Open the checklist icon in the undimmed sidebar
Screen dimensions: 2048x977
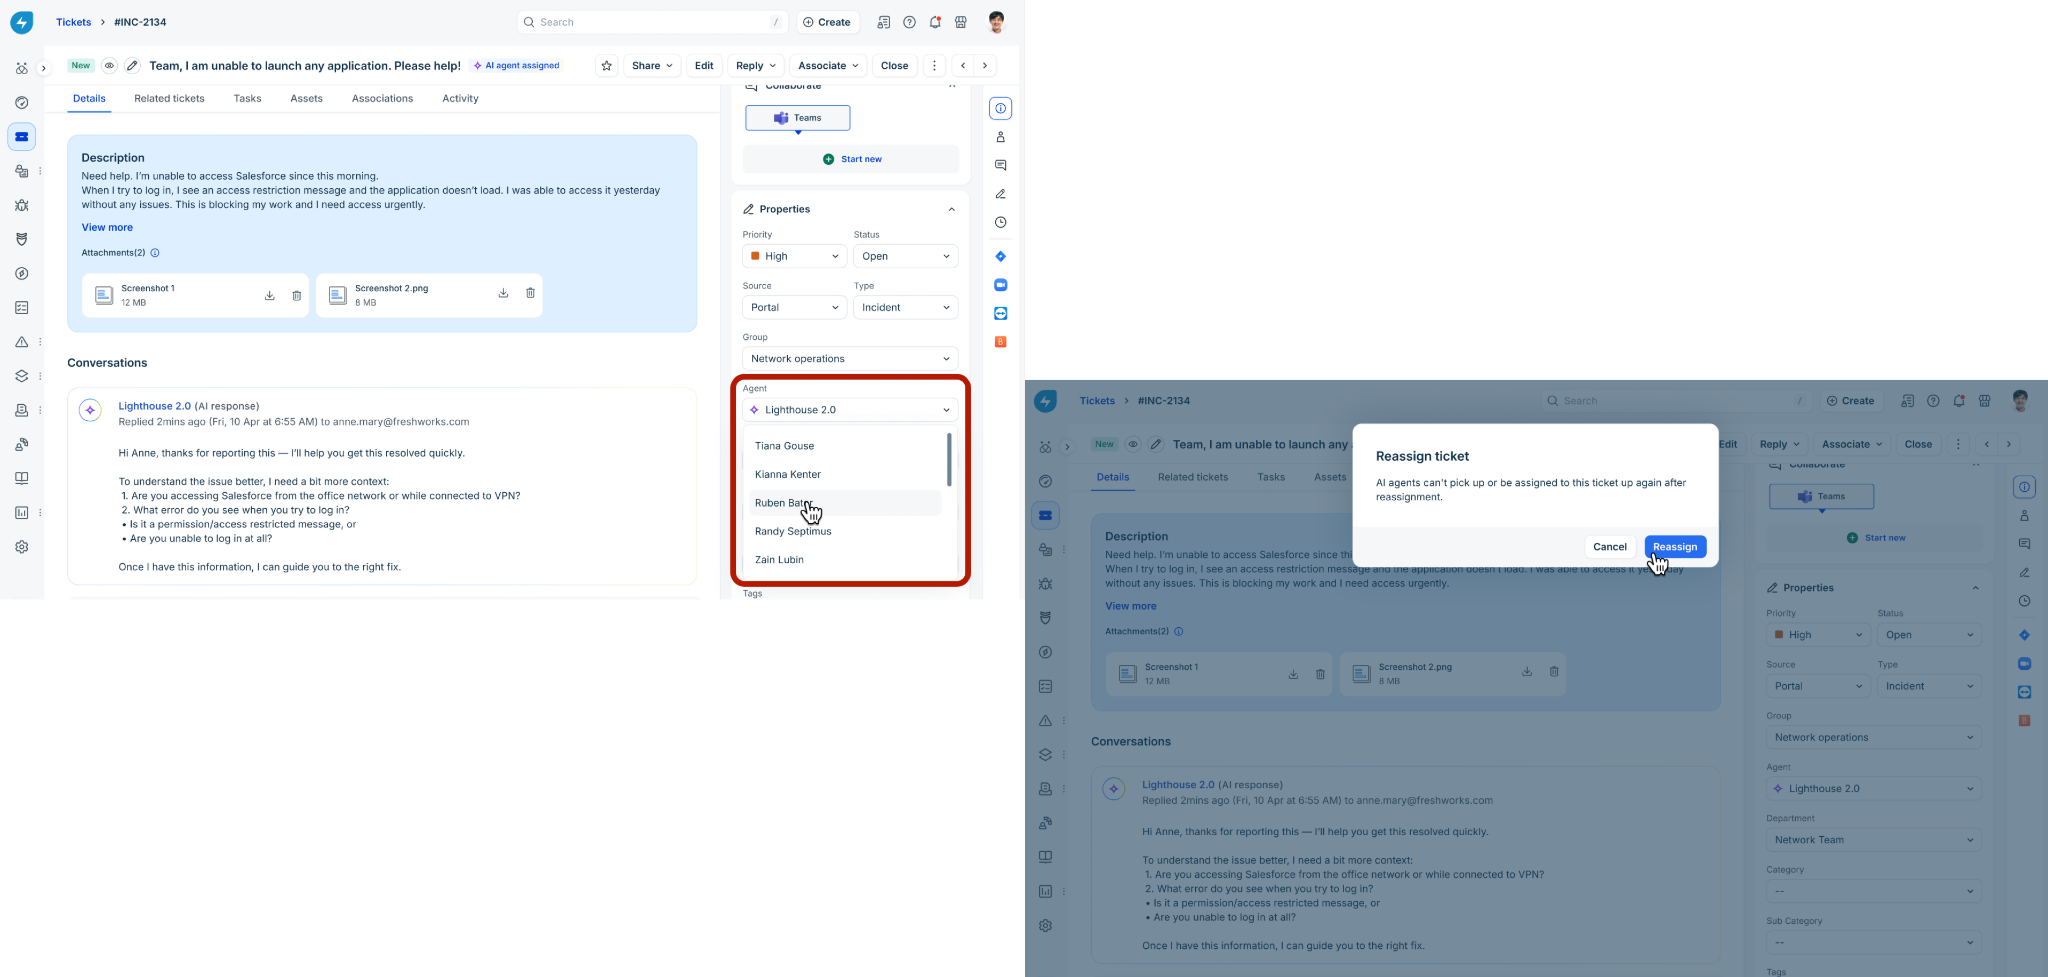pyautogui.click(x=21, y=308)
